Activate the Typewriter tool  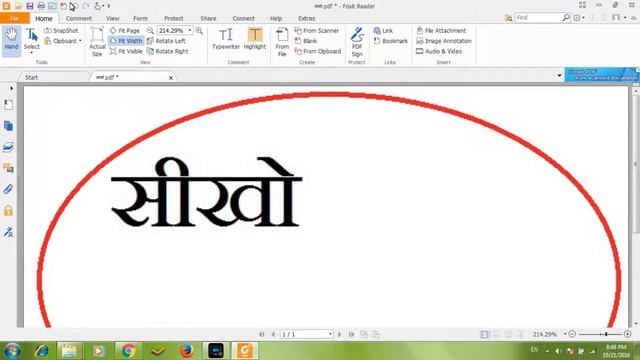pos(226,39)
